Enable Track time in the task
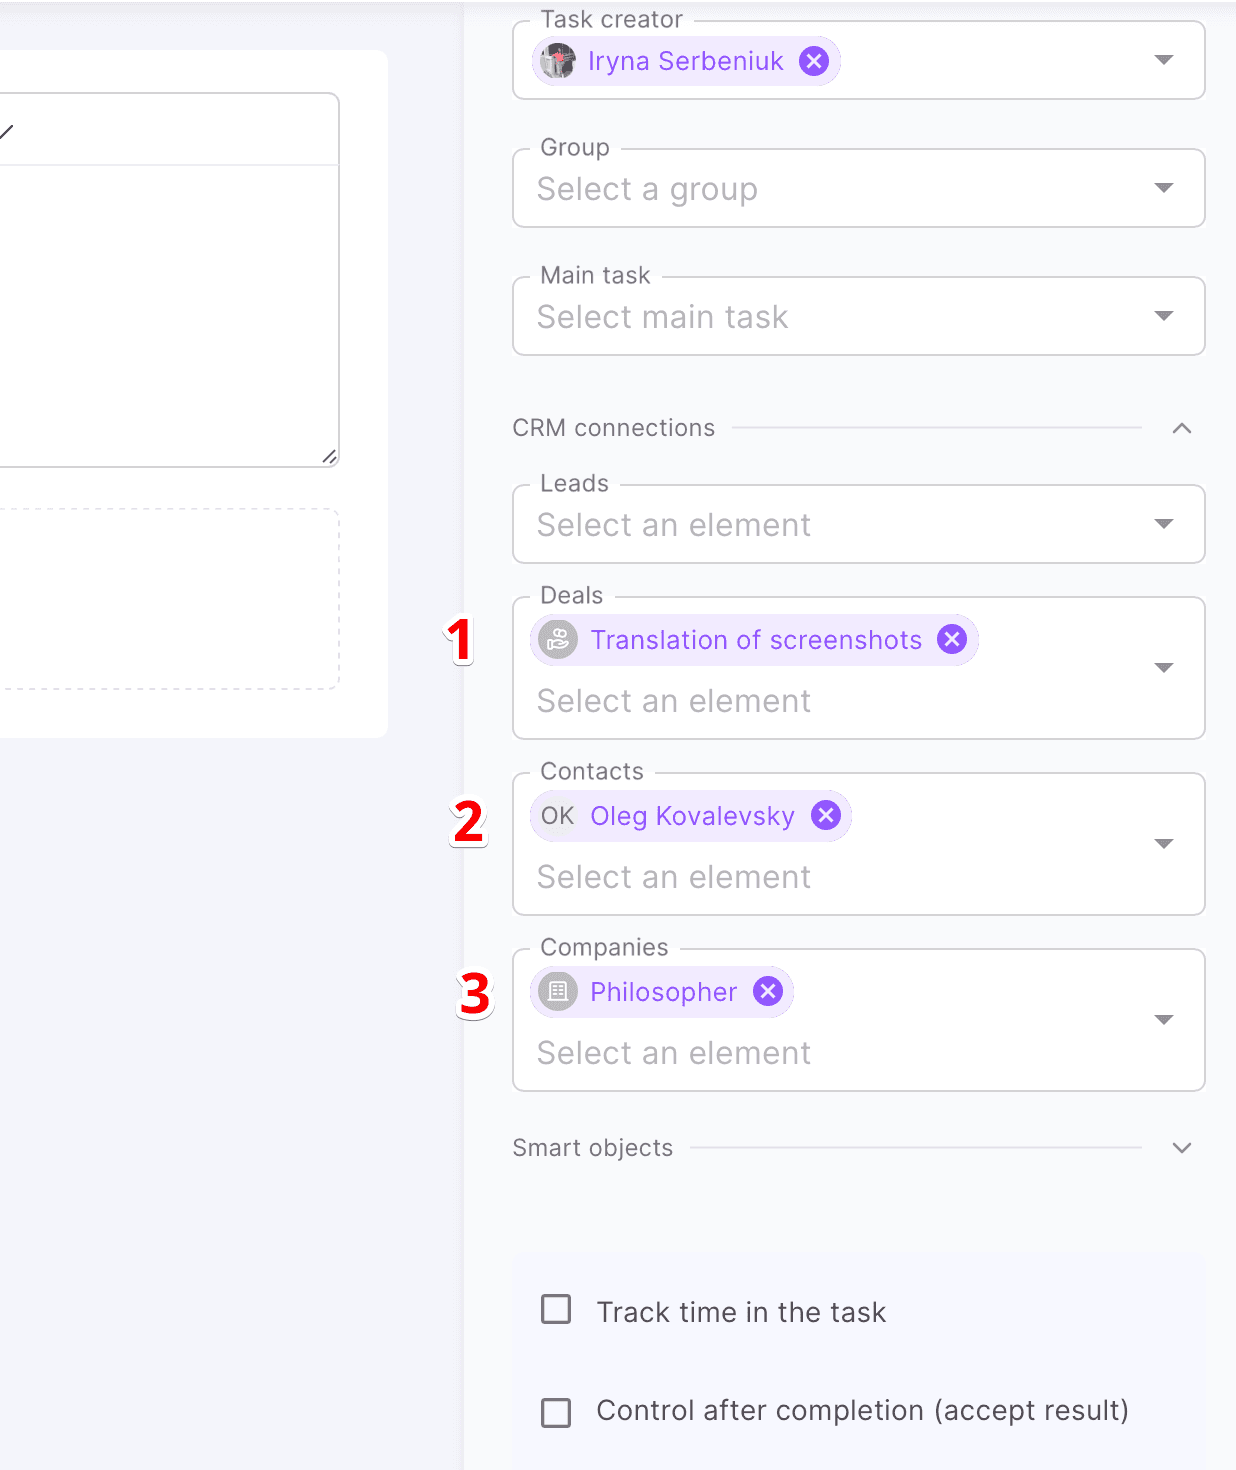1236x1470 pixels. click(x=556, y=1309)
